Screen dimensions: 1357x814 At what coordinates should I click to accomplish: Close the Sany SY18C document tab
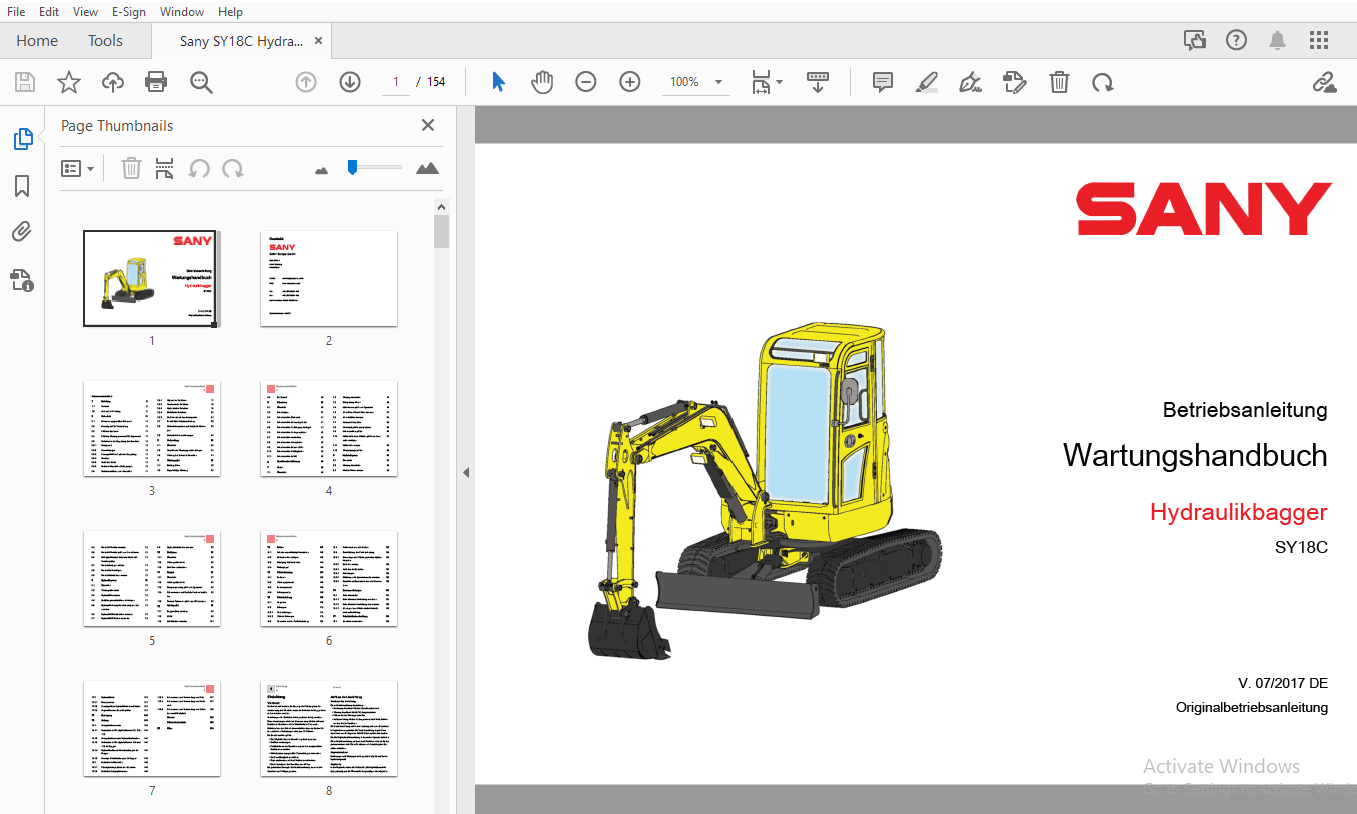click(x=318, y=41)
